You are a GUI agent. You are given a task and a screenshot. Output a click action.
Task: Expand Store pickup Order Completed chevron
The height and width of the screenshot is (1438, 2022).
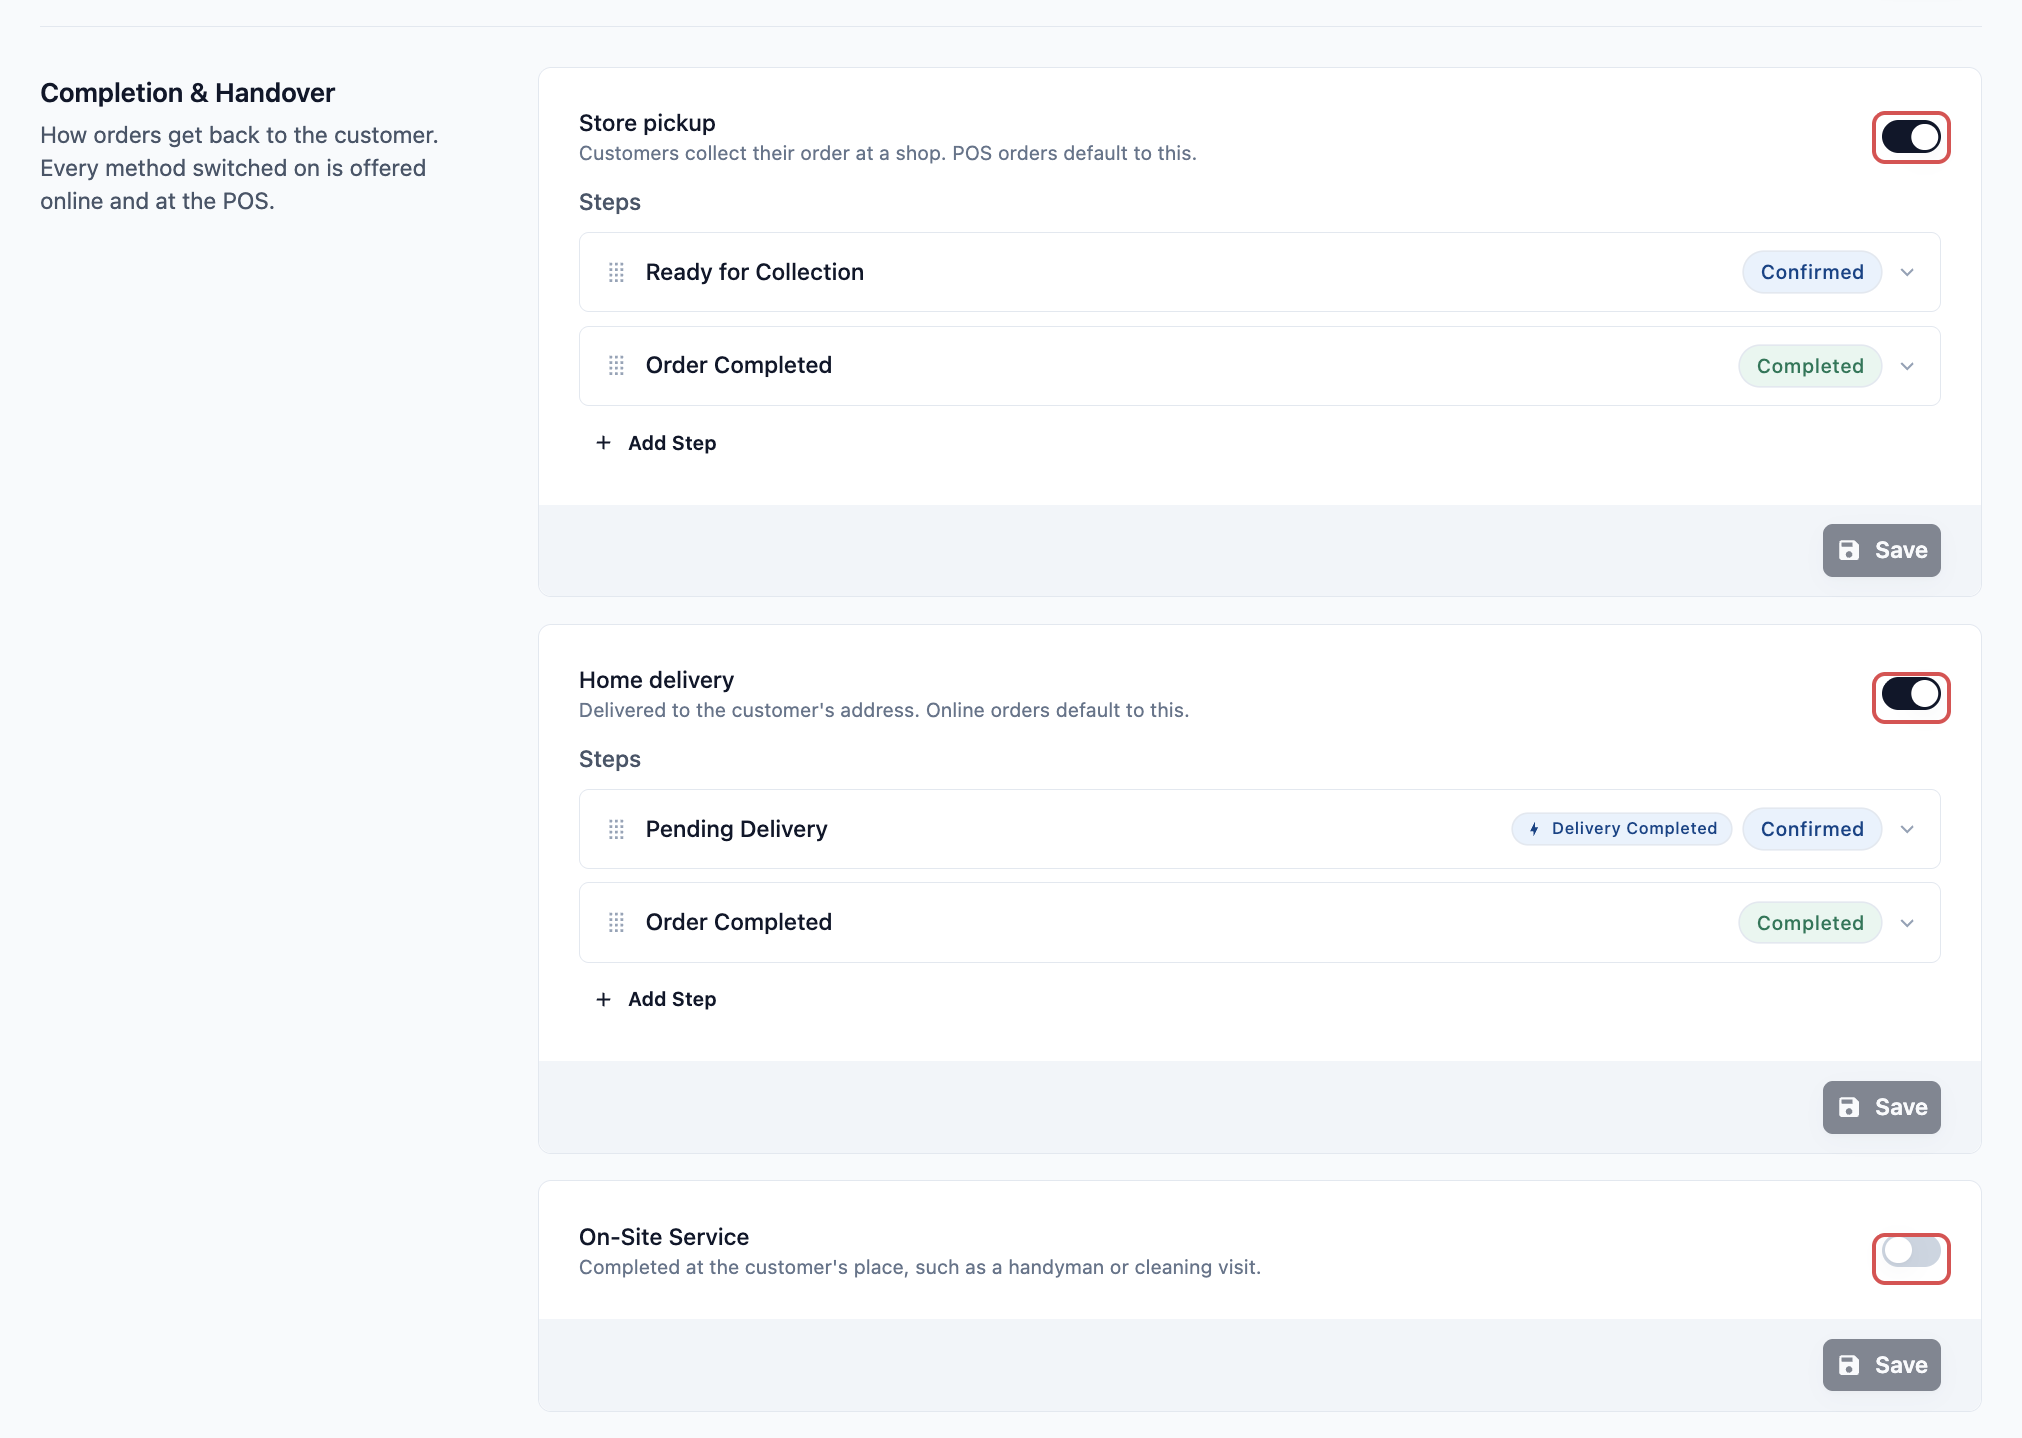[1907, 366]
